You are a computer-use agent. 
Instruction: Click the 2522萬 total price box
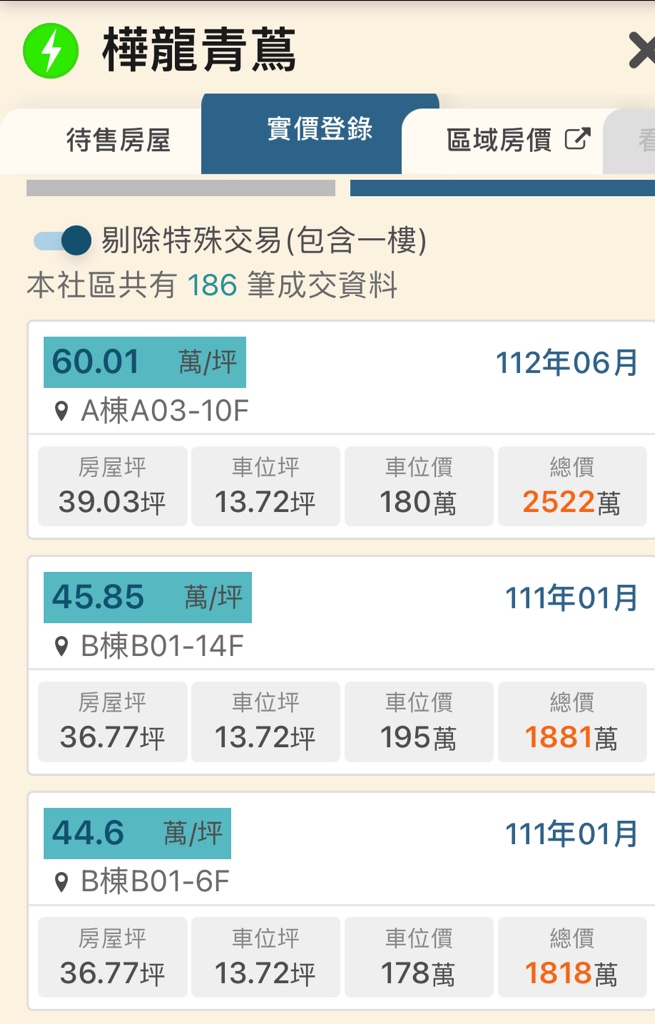pos(572,486)
